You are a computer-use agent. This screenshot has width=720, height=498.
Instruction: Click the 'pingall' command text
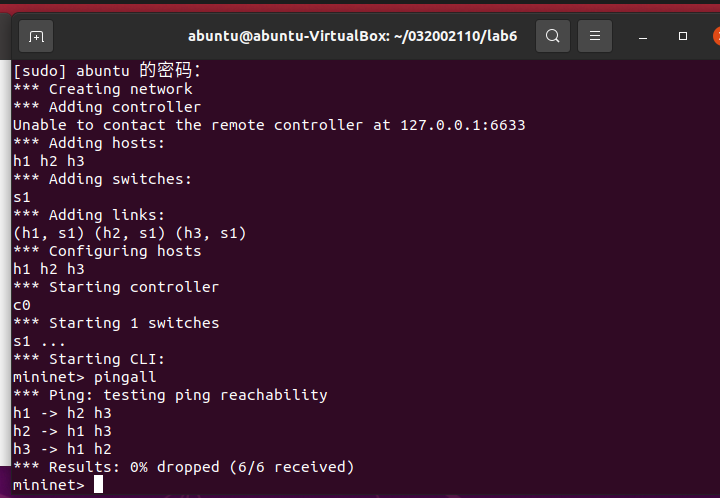[x=125, y=377]
